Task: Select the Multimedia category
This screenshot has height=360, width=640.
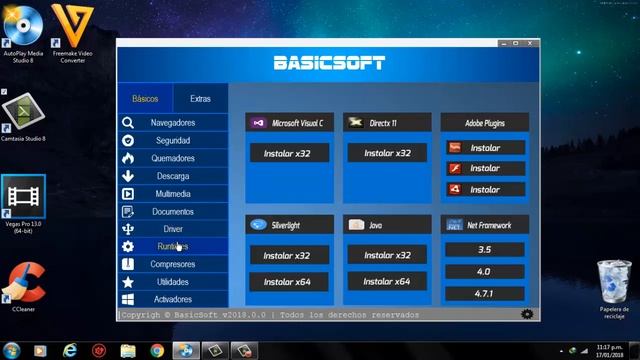Action: coord(173,194)
